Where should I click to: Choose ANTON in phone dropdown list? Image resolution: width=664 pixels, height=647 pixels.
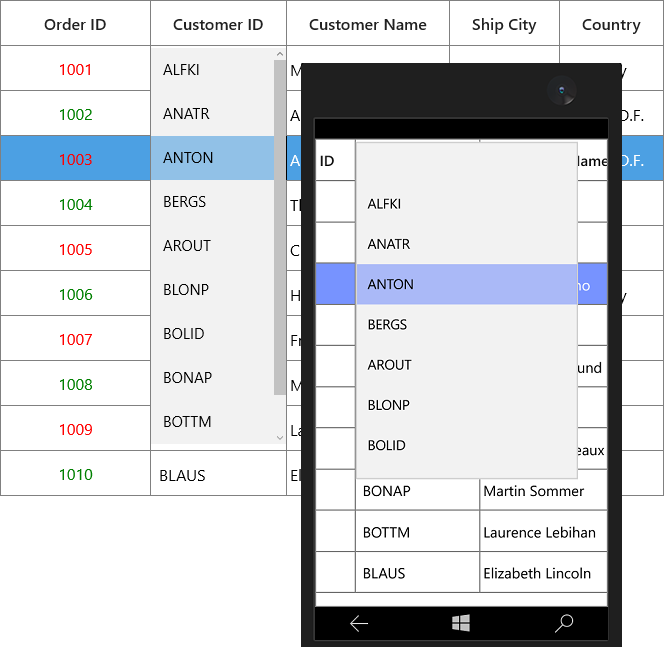click(x=467, y=285)
